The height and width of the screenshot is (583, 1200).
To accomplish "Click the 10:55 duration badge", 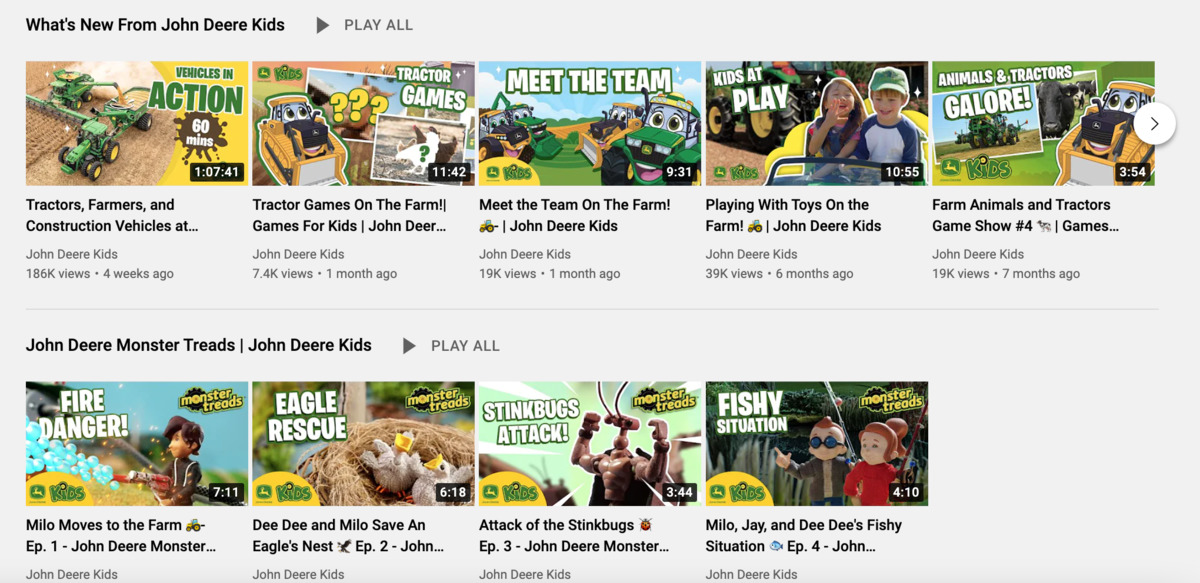I will click(x=902, y=172).
